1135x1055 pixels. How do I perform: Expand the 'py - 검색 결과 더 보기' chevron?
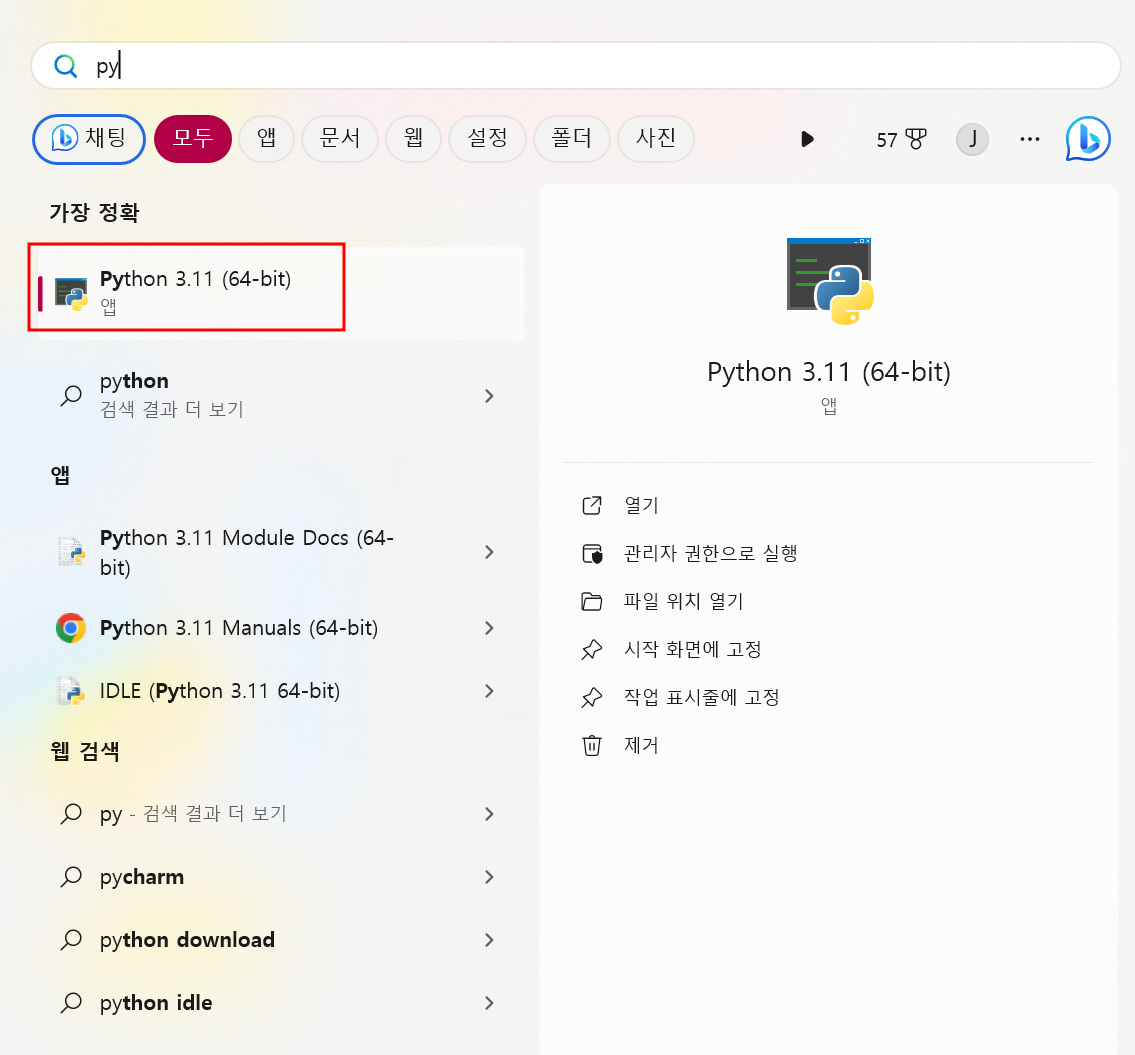point(489,814)
